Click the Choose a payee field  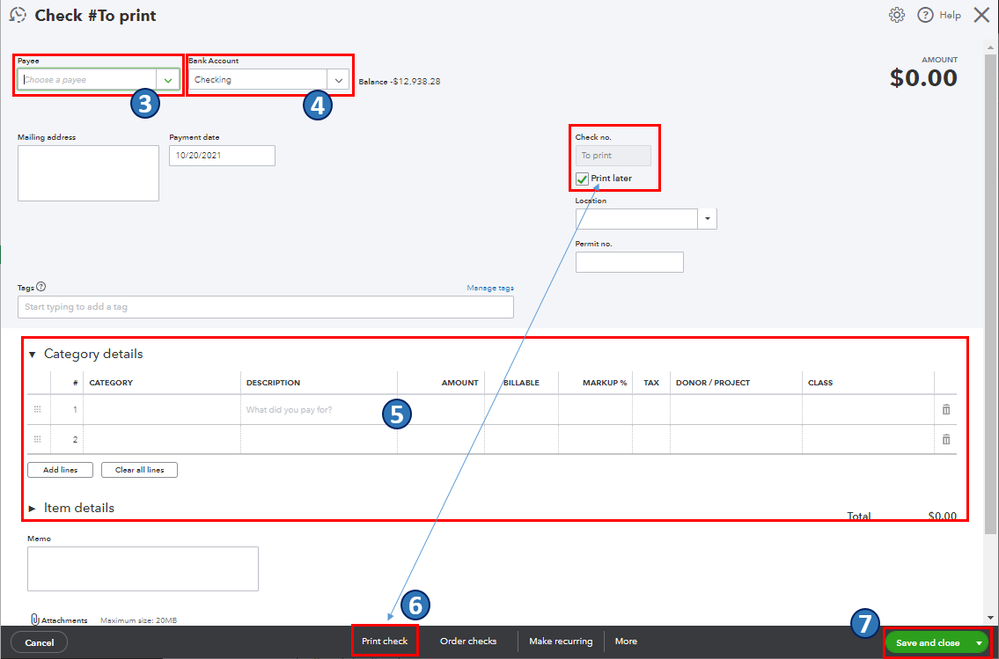click(87, 80)
